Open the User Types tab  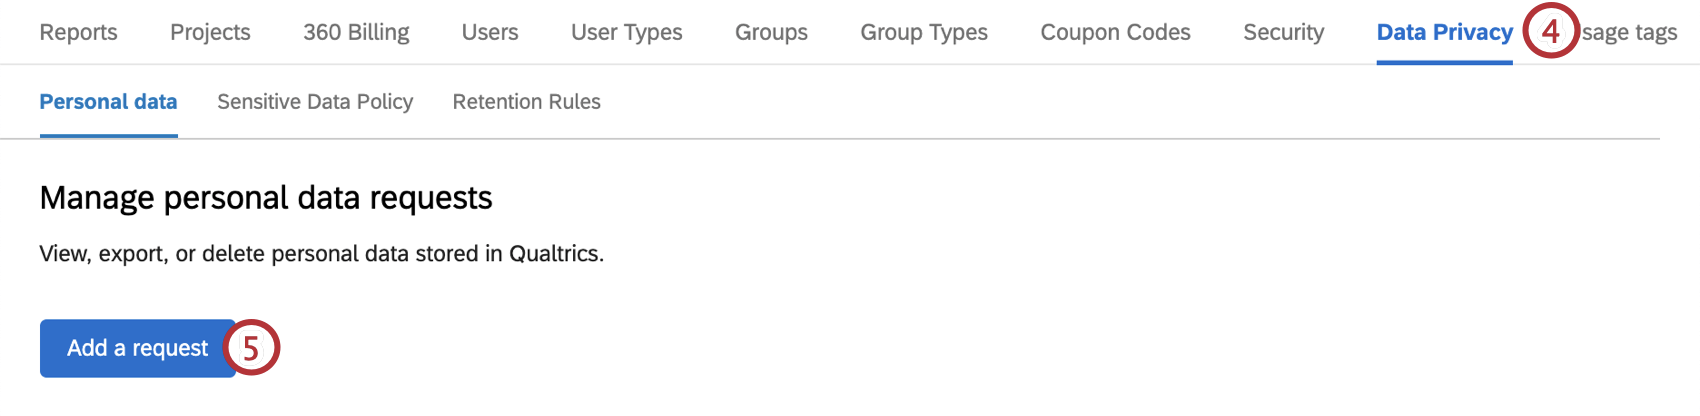(x=626, y=32)
